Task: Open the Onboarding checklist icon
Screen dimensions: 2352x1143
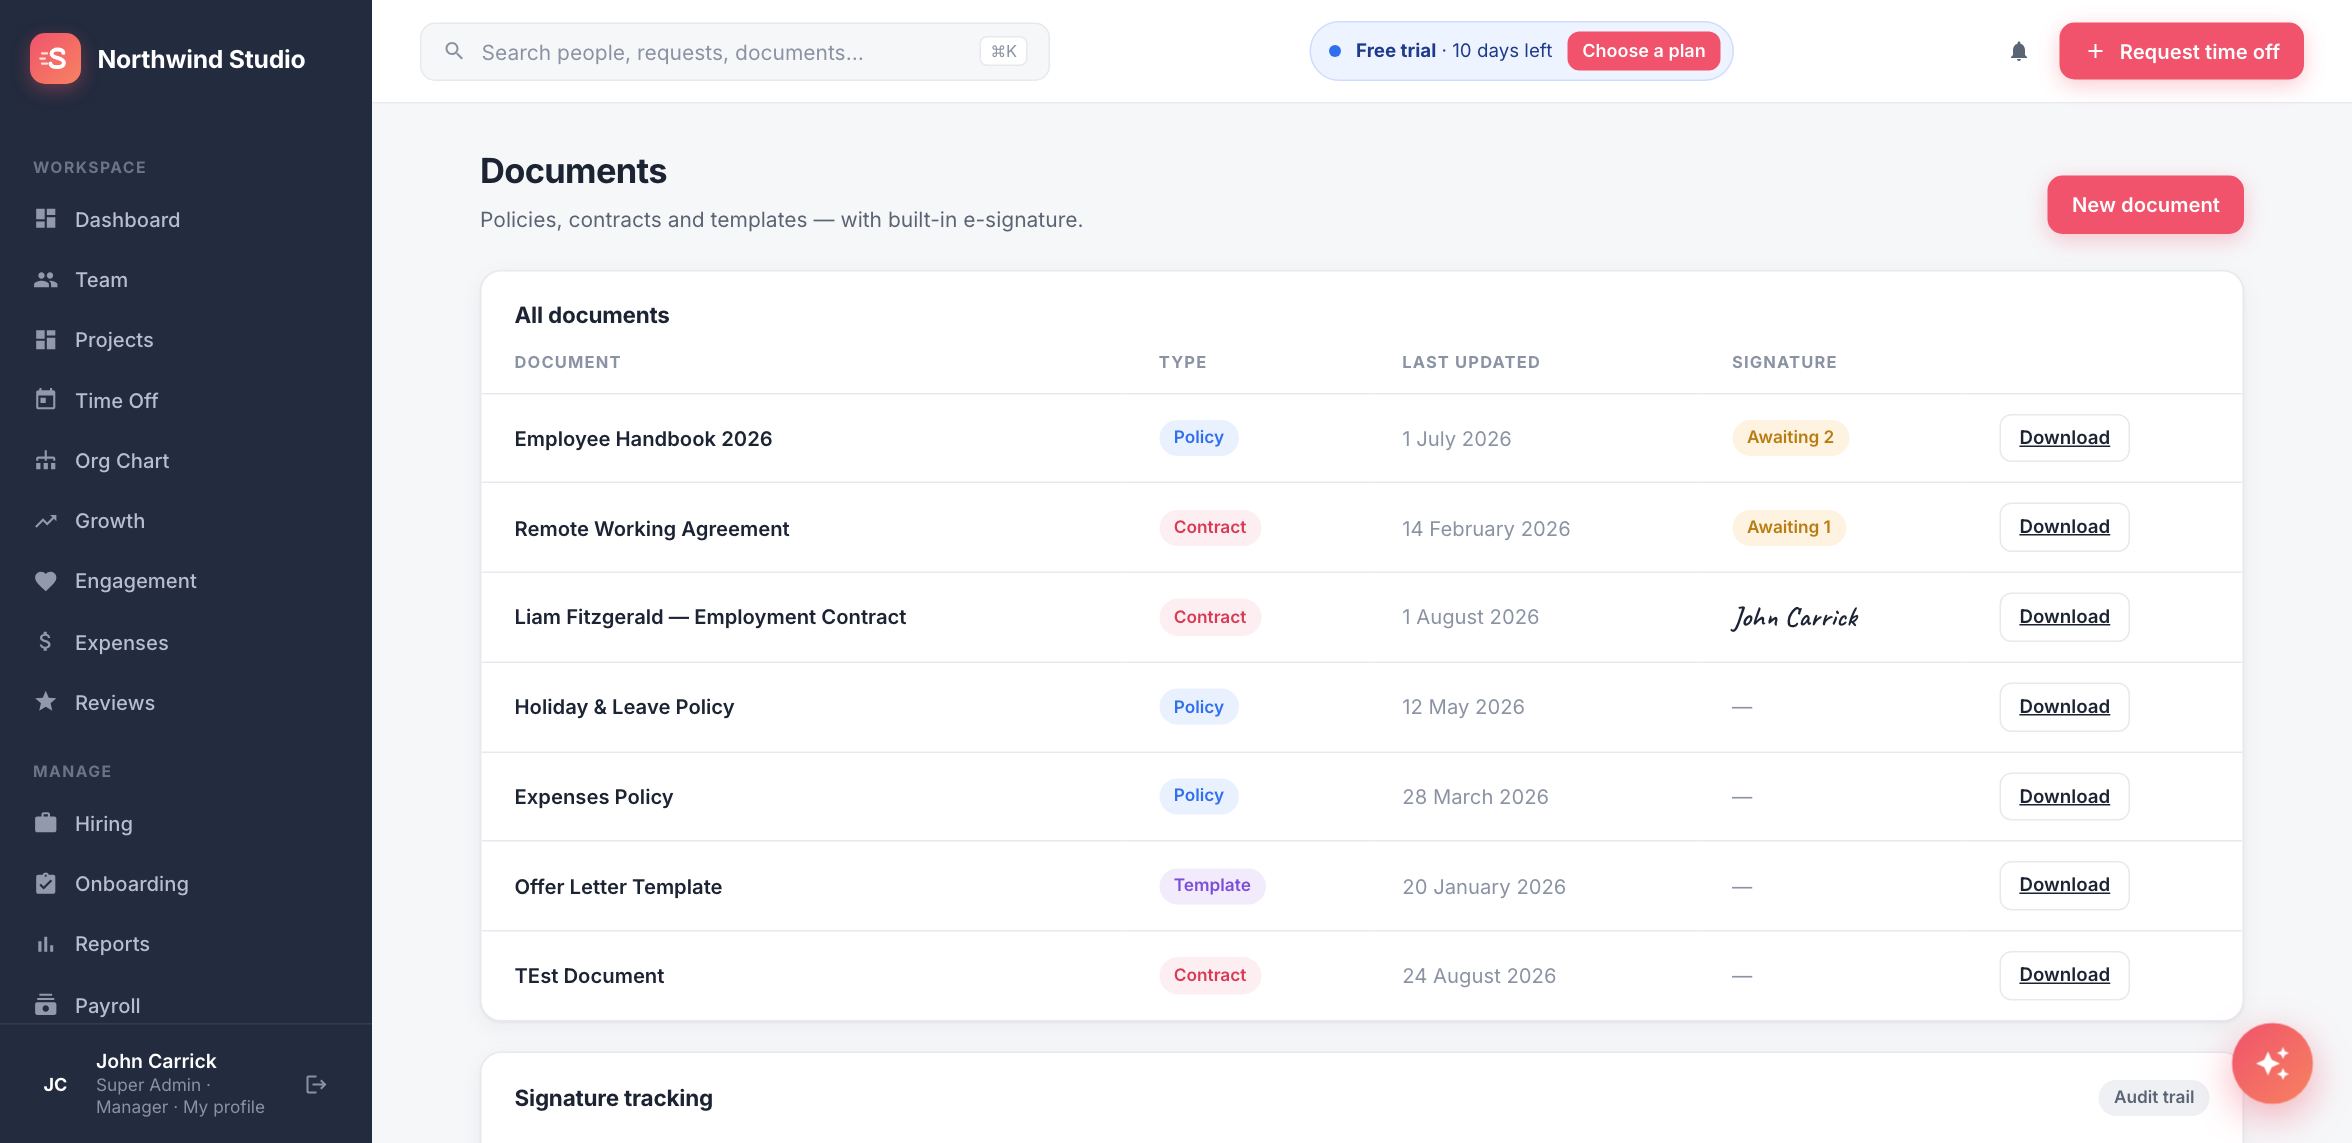Action: 46,883
